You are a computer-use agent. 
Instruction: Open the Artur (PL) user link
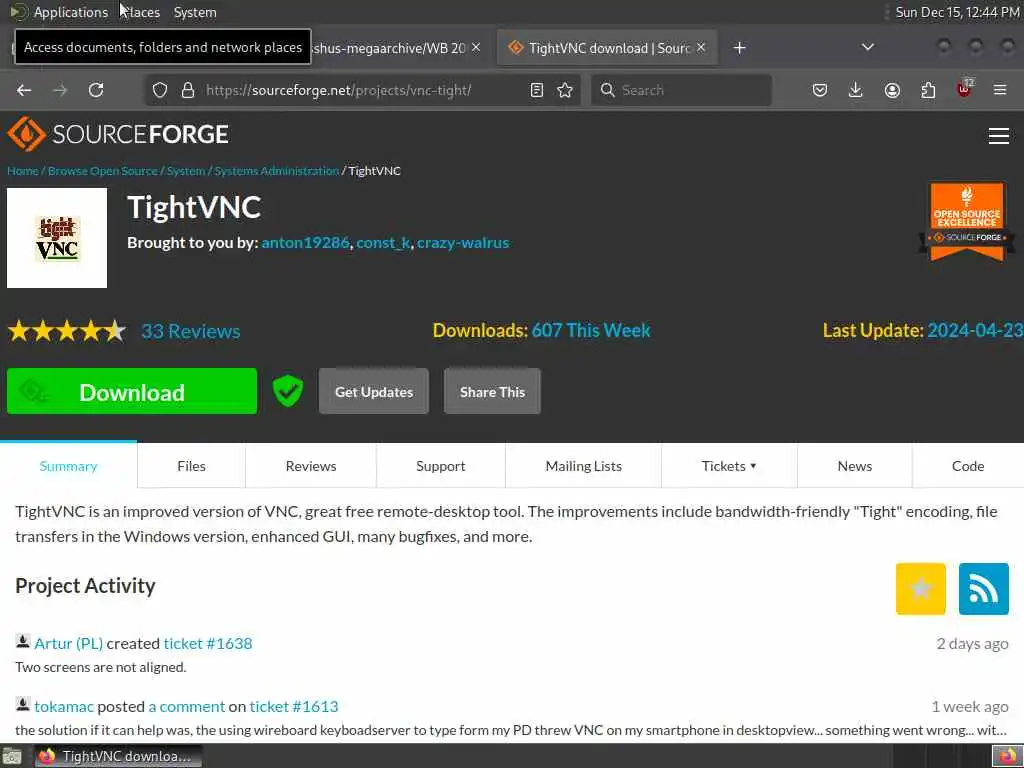pyautogui.click(x=69, y=643)
